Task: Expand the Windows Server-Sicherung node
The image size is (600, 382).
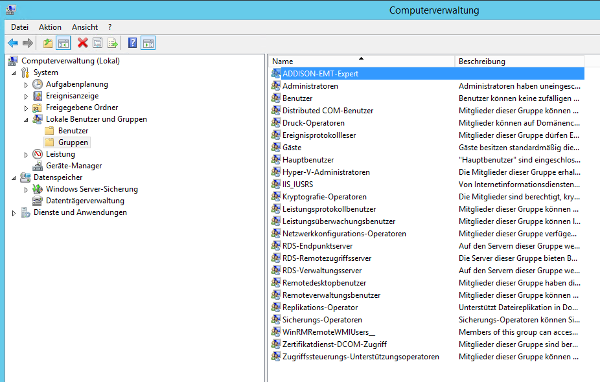Action: click(26, 189)
